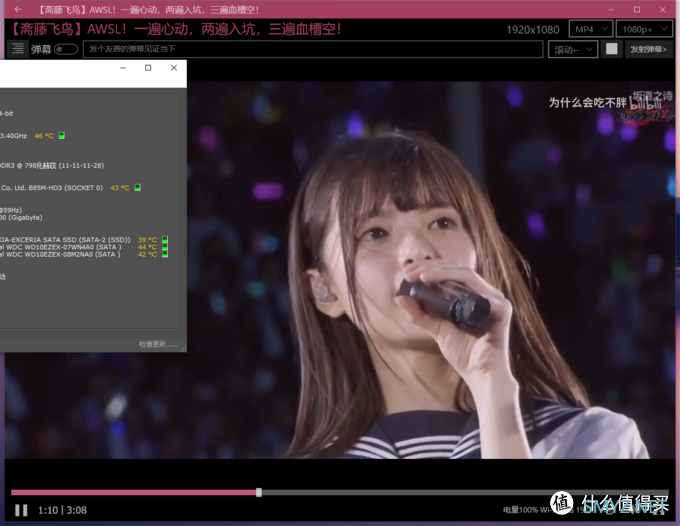
Task: Maximize the video player window
Action: (637, 9)
